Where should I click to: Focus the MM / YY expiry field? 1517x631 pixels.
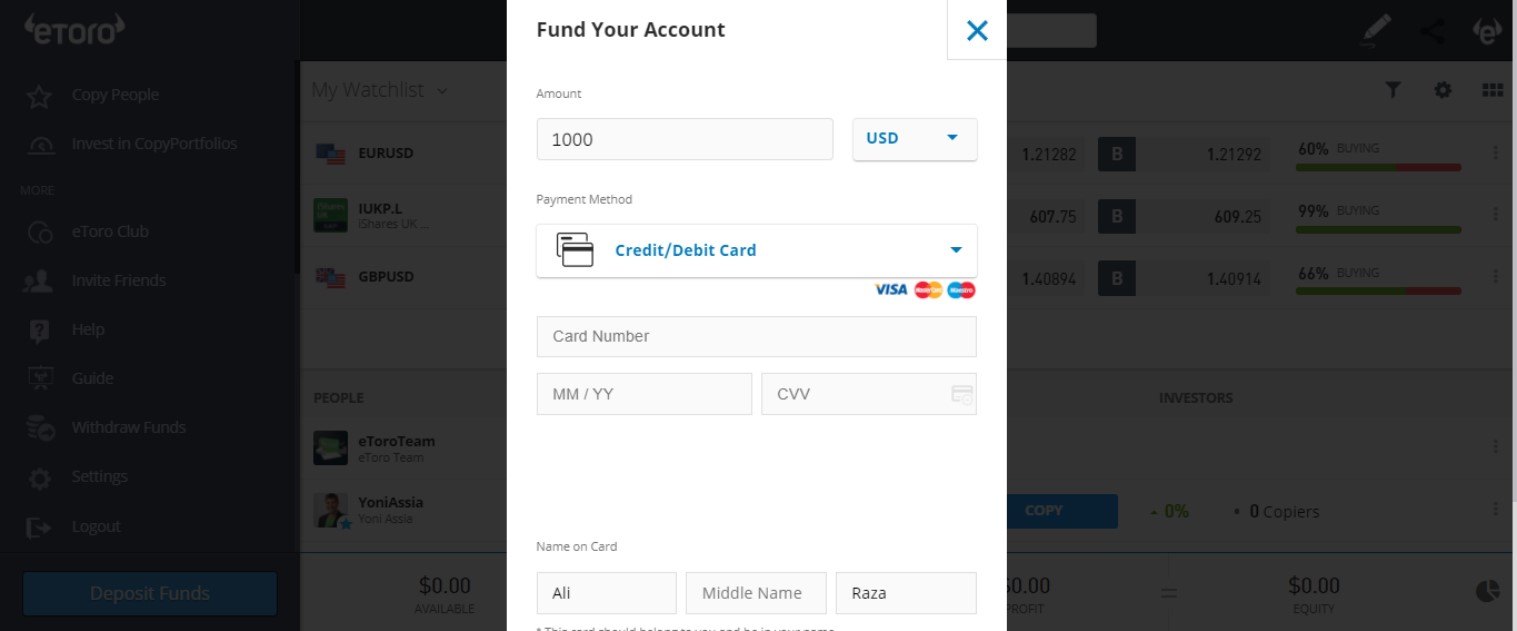[644, 394]
